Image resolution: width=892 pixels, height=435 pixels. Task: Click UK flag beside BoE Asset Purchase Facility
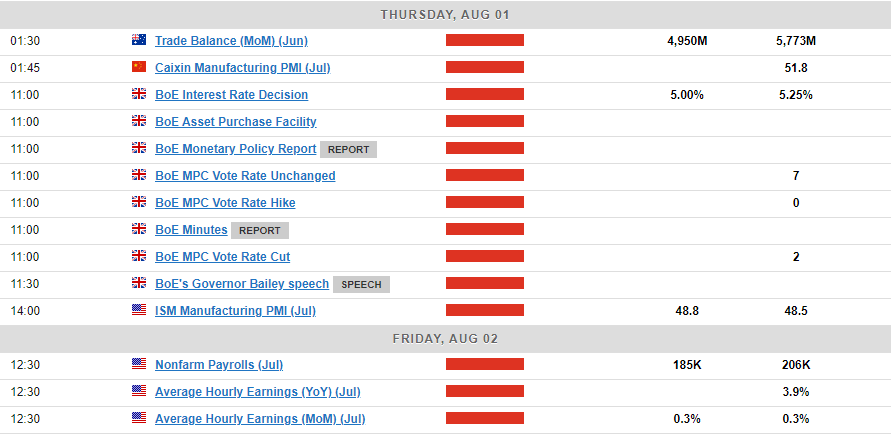pos(139,122)
